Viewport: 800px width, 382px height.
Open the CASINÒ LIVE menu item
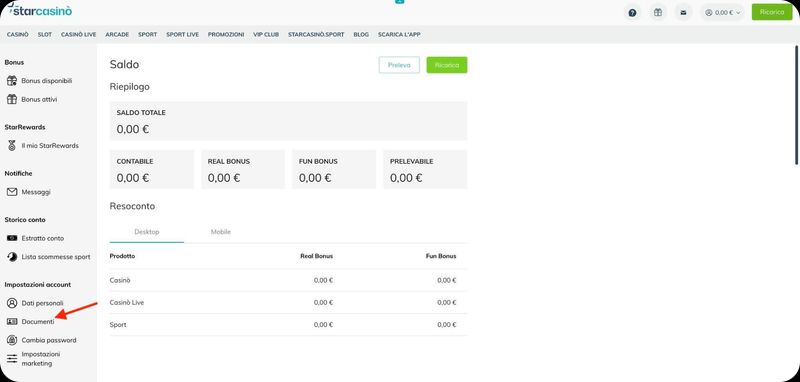(79, 35)
